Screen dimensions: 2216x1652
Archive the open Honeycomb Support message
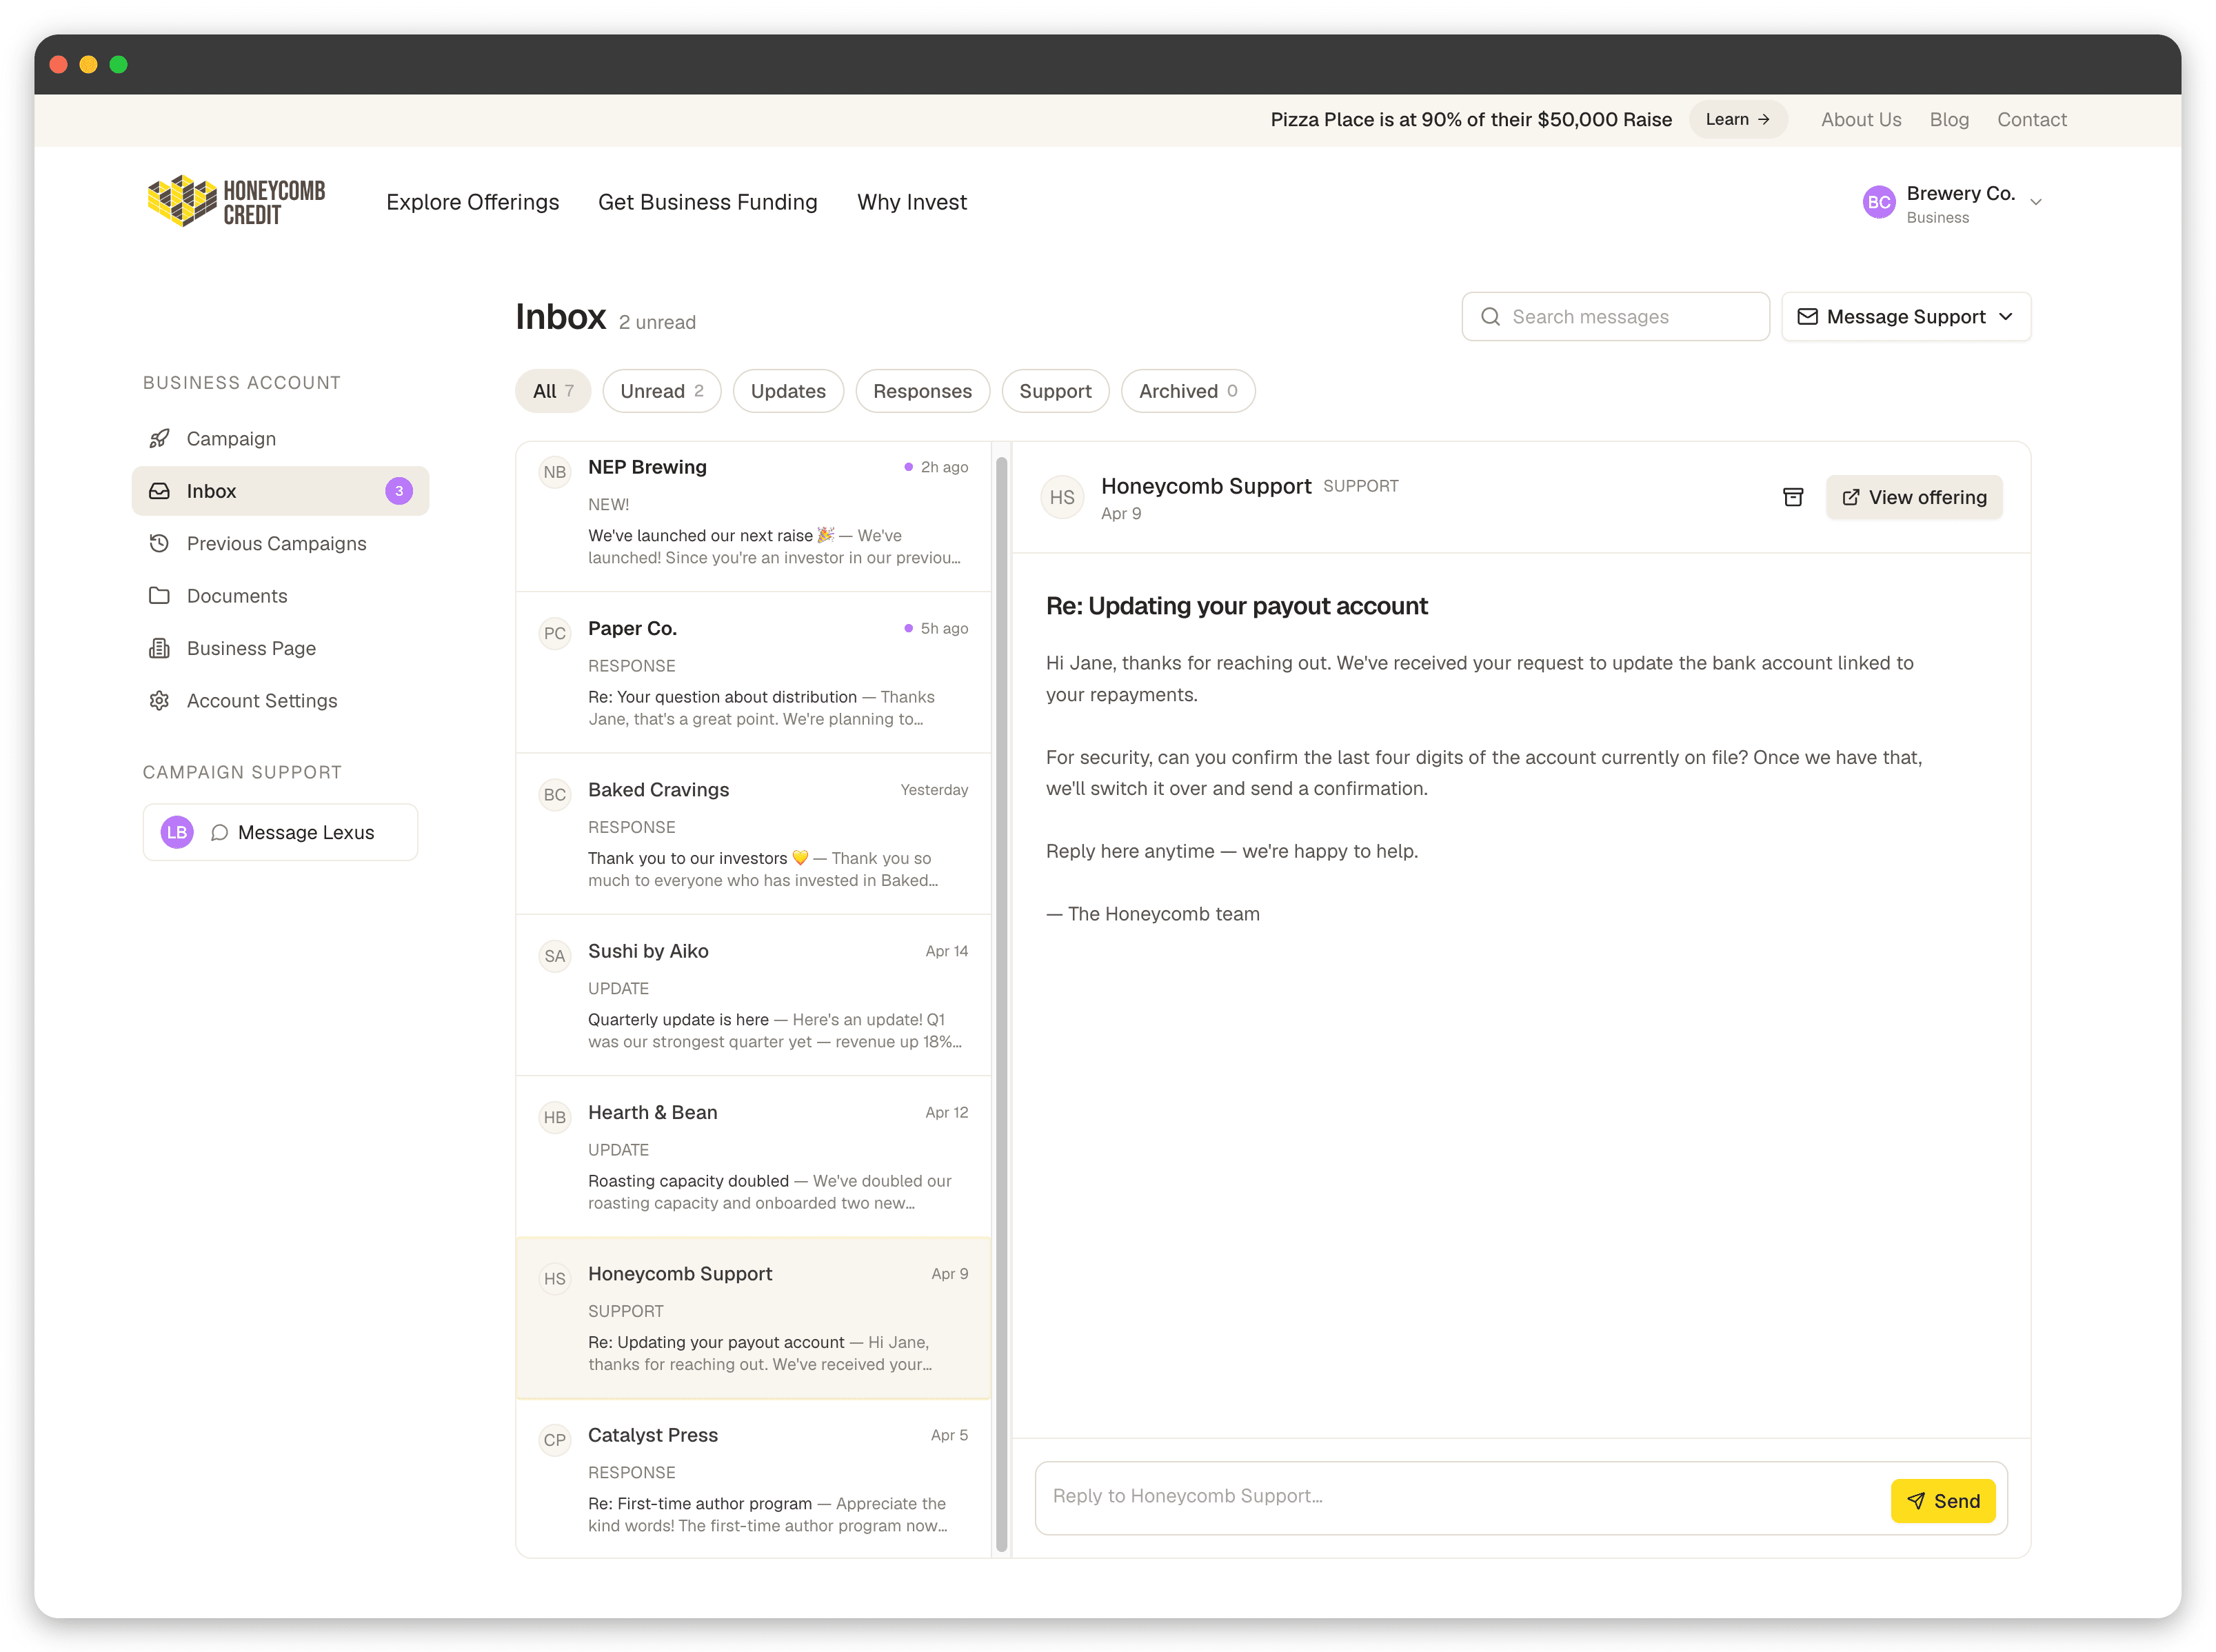point(1793,497)
